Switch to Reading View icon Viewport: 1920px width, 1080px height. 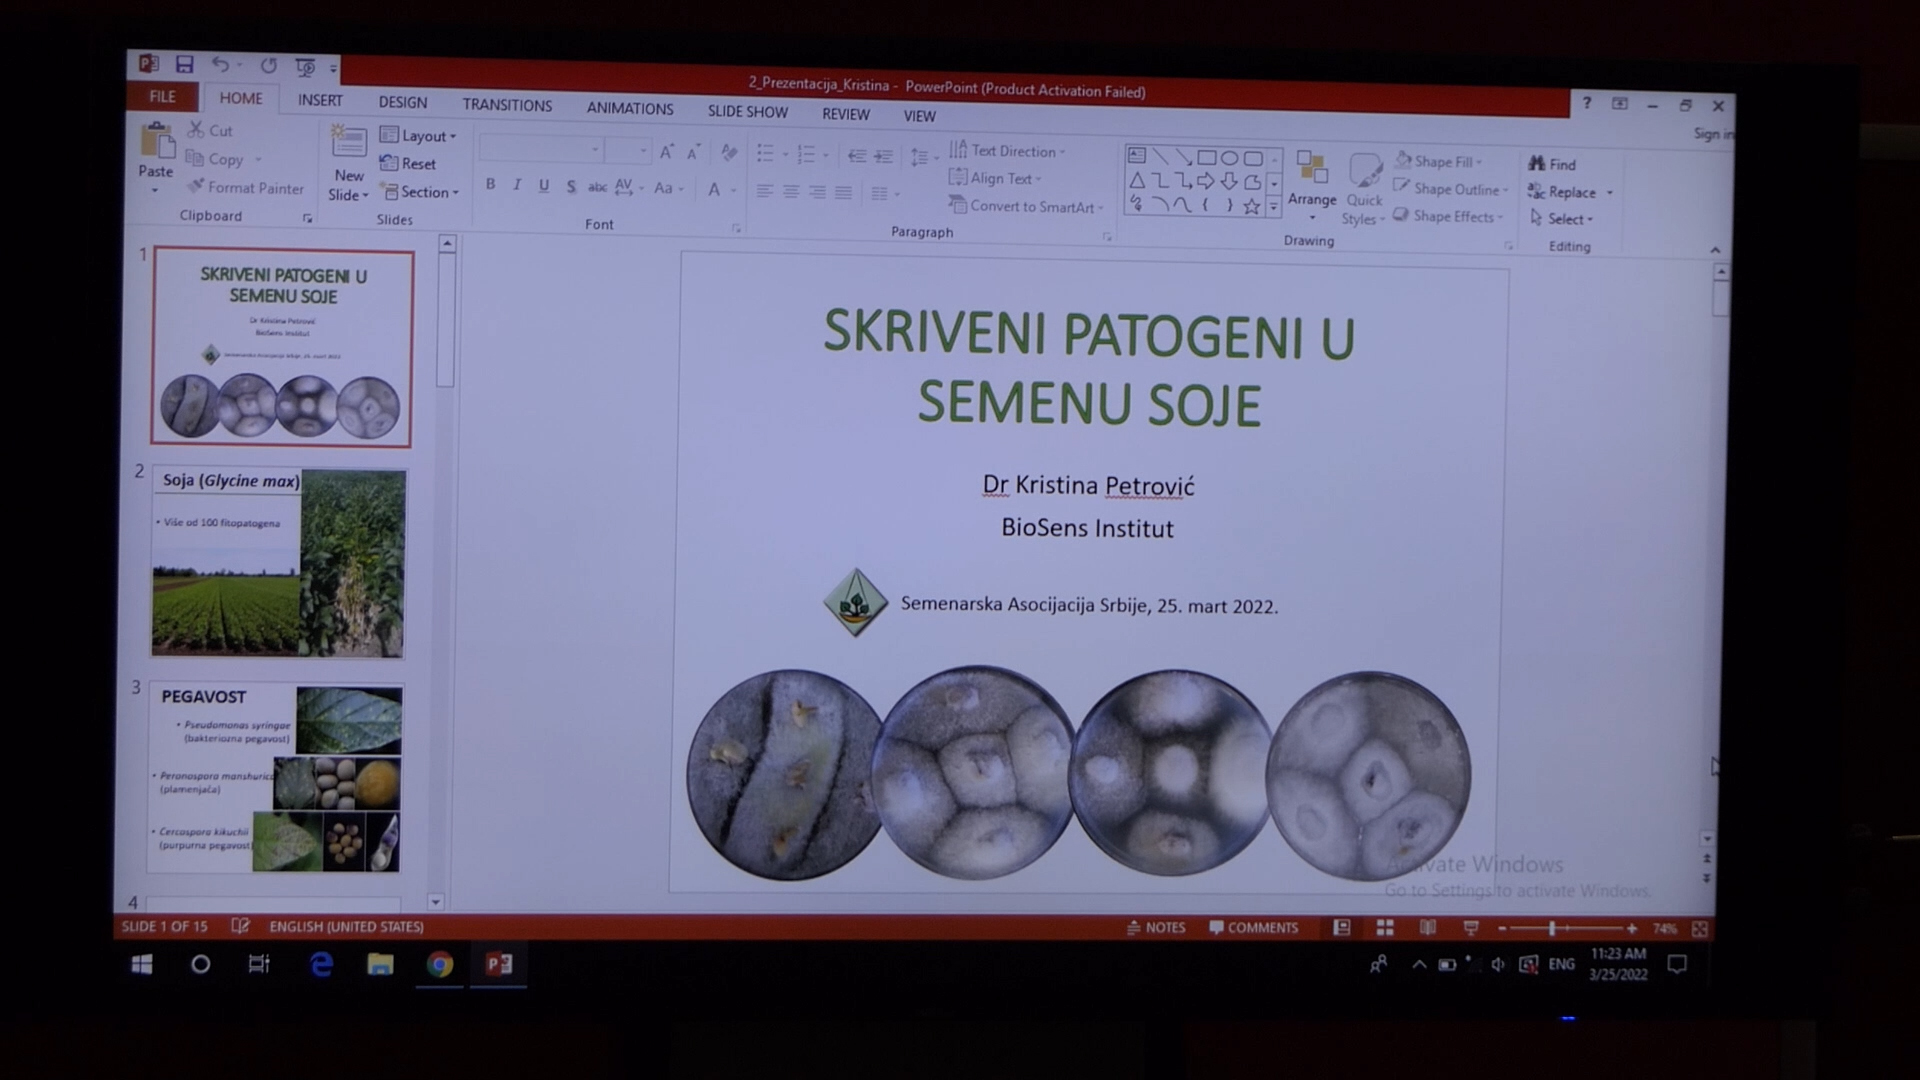pos(1428,928)
